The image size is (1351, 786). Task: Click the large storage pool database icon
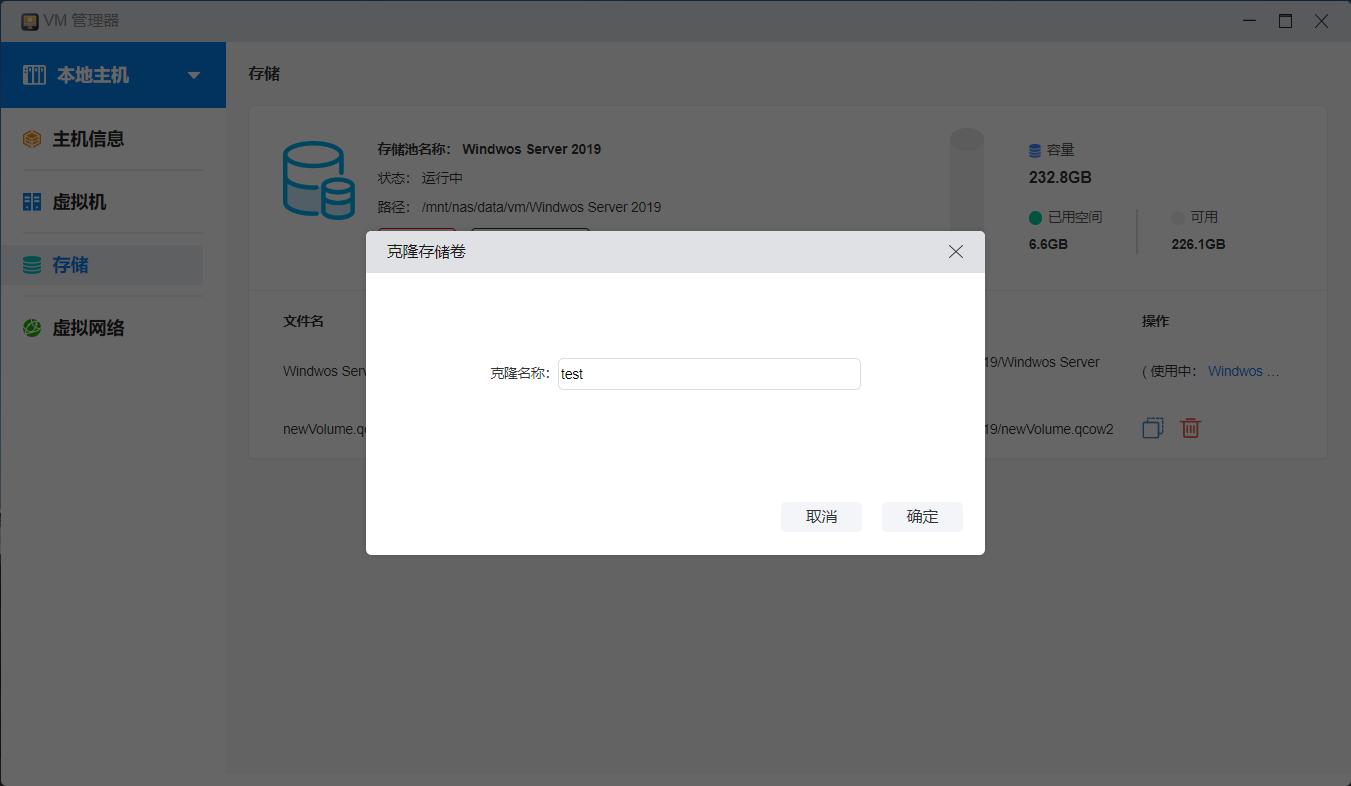click(x=318, y=180)
